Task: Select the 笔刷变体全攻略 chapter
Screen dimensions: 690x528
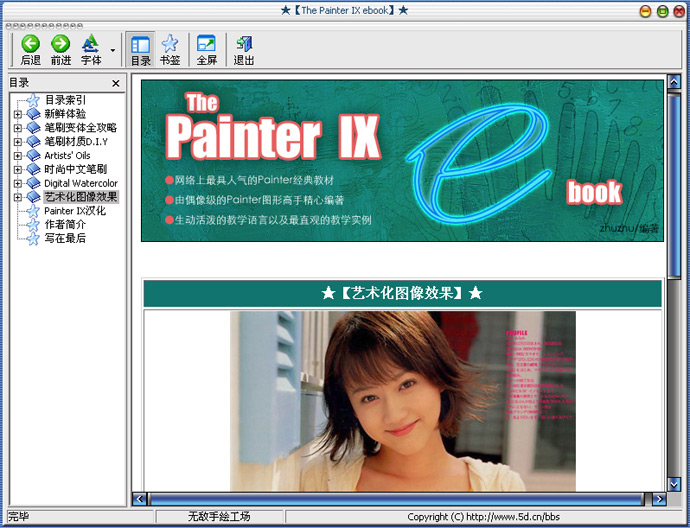Action: click(x=81, y=128)
